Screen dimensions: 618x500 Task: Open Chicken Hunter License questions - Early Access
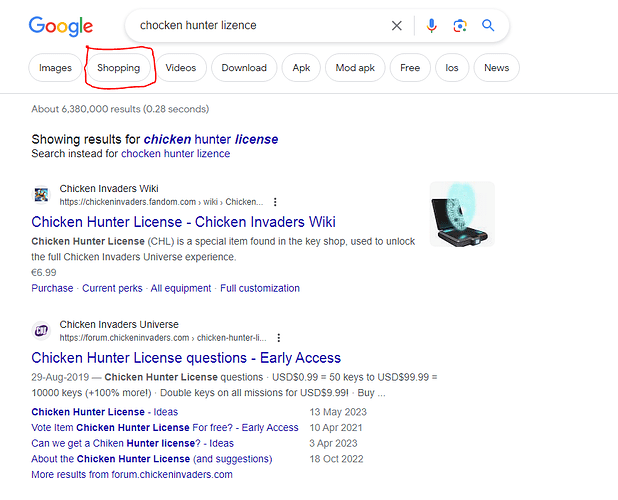pos(186,358)
